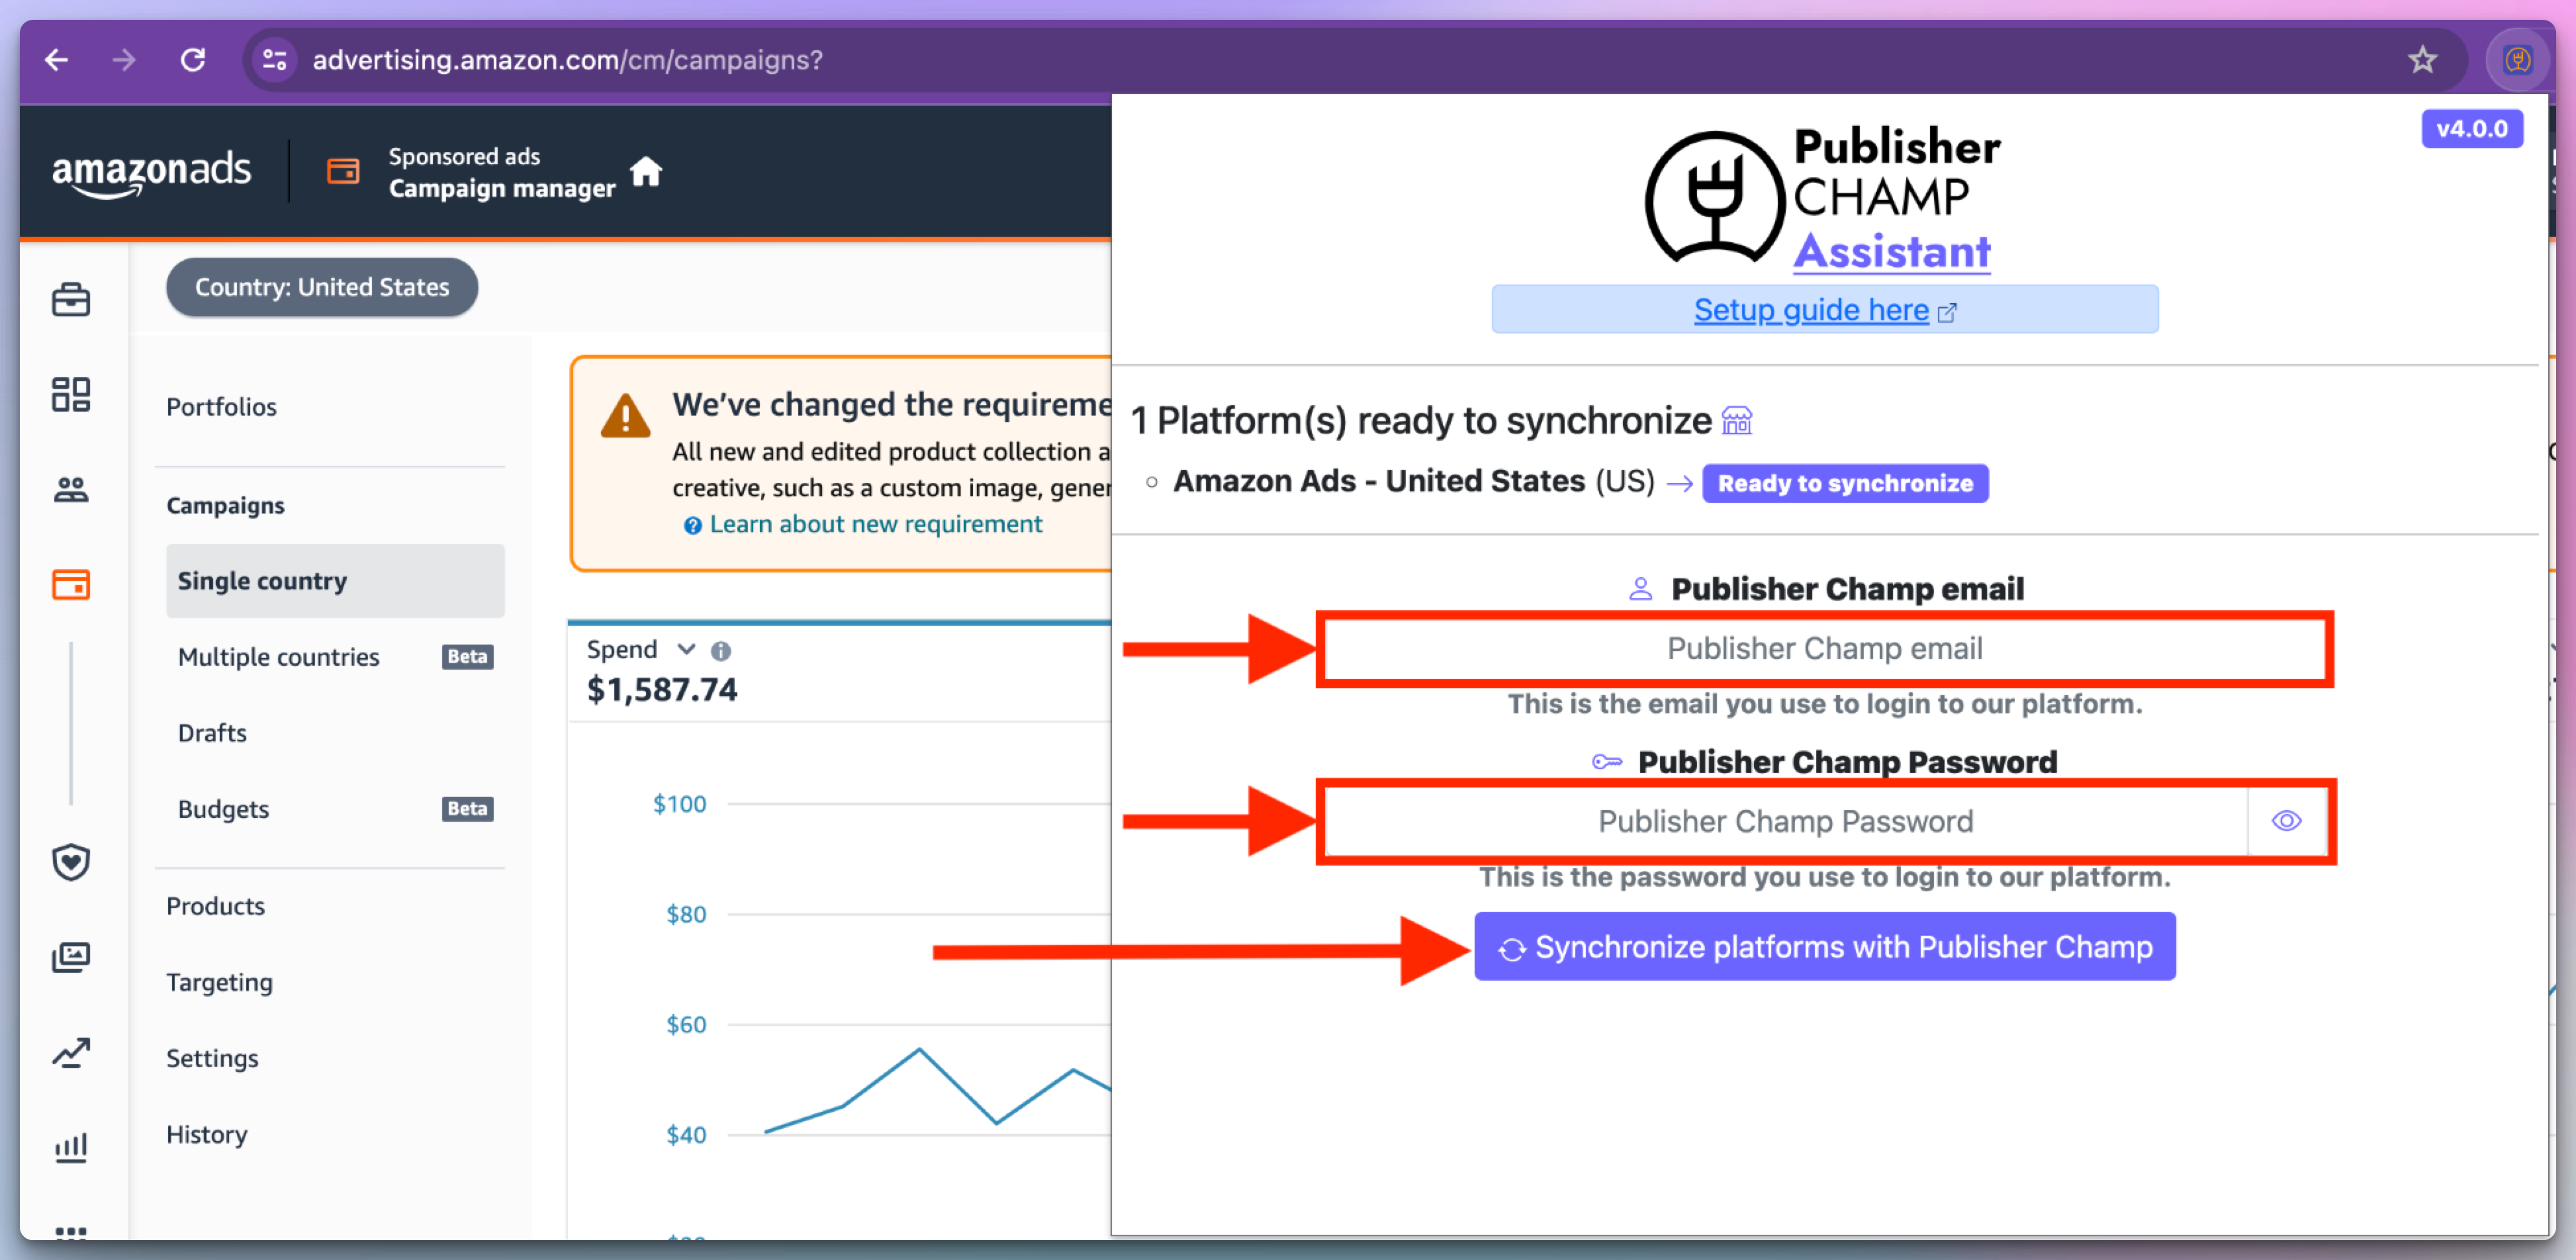
Task: Open the dashboard grid icon in sidebar
Action: tap(71, 394)
